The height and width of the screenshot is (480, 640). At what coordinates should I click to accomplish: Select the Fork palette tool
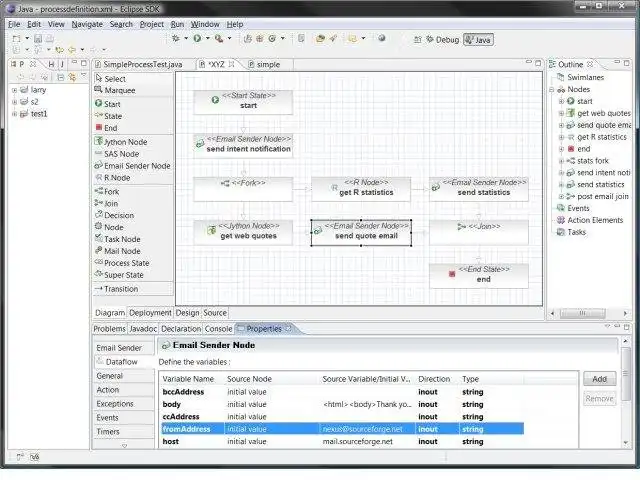[107, 191]
